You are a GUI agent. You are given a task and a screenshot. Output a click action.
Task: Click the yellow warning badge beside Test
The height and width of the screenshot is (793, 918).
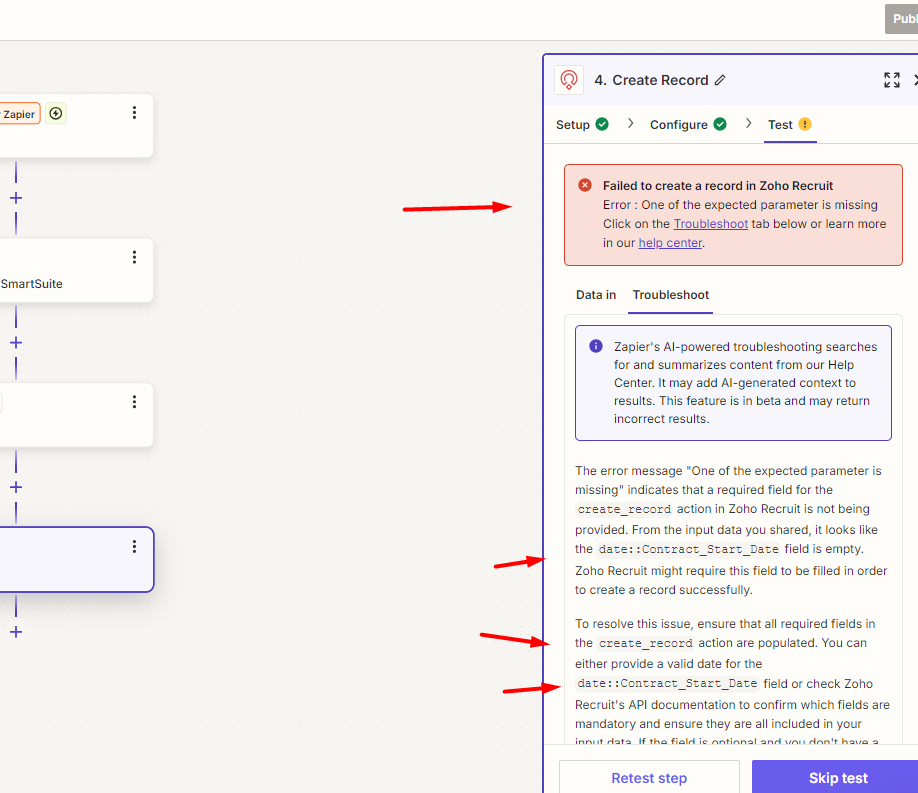[x=805, y=124]
